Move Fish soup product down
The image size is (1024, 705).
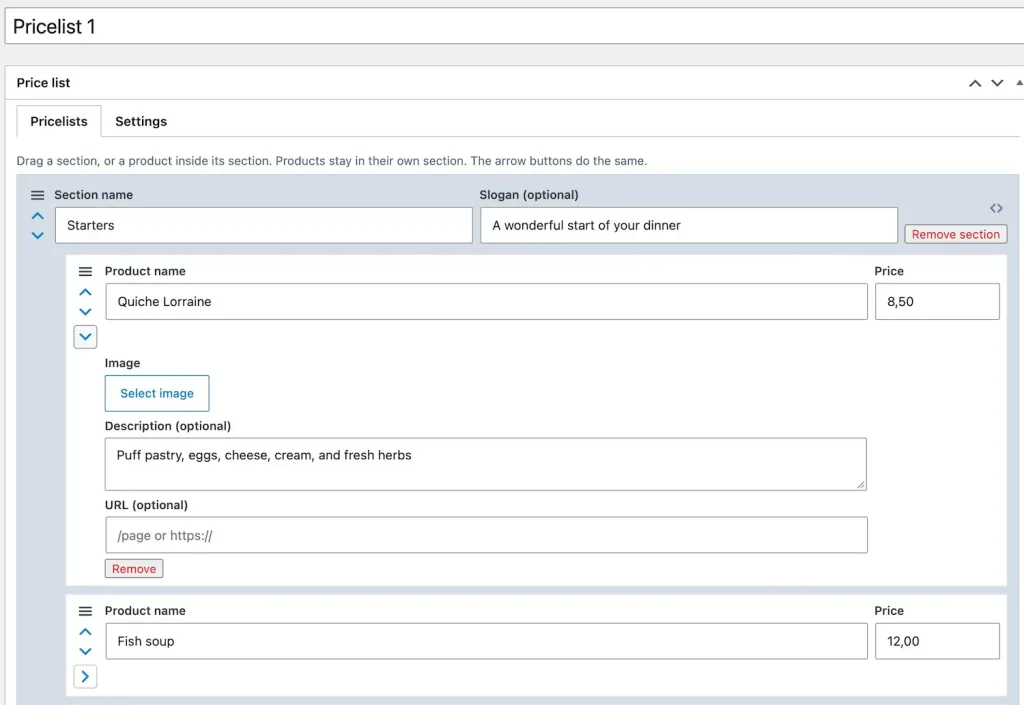(85, 651)
